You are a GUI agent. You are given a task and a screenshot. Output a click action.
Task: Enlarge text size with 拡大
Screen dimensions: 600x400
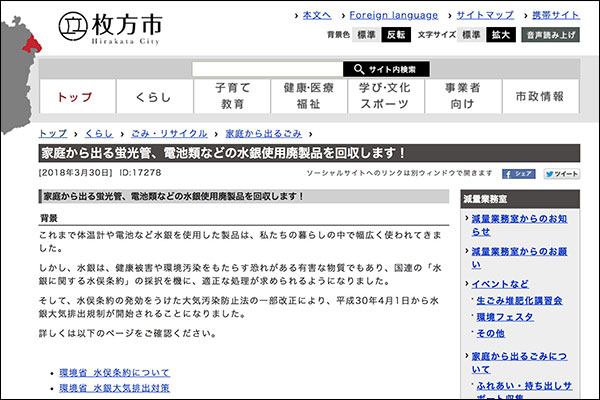click(x=501, y=34)
